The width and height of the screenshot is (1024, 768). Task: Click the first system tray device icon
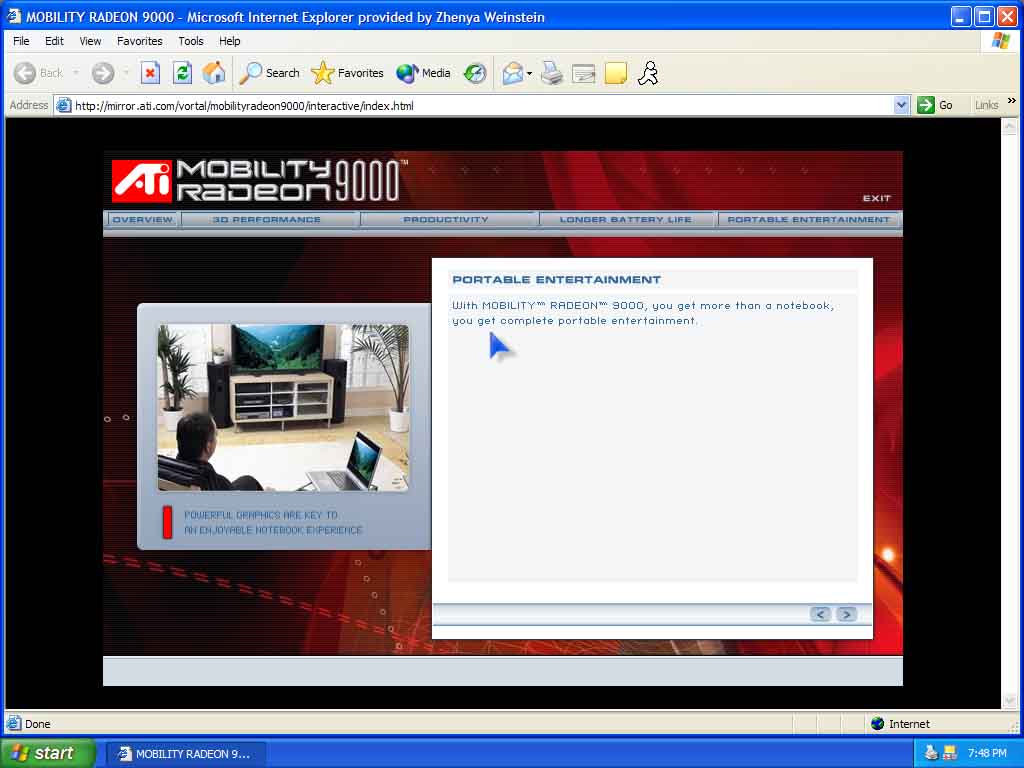(931, 753)
